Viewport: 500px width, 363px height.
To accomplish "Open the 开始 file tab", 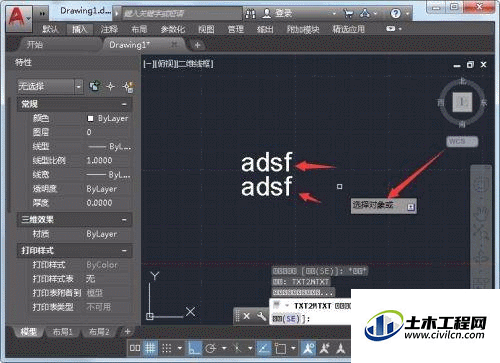I will (35, 45).
